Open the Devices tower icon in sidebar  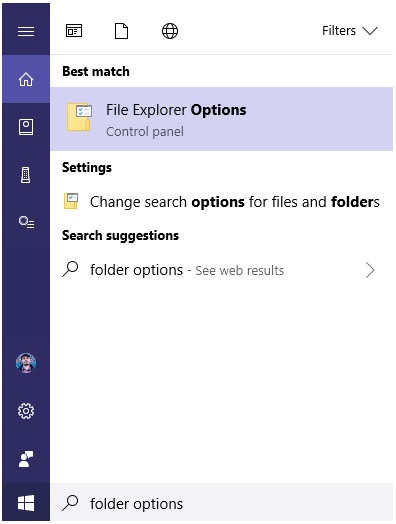coord(26,175)
